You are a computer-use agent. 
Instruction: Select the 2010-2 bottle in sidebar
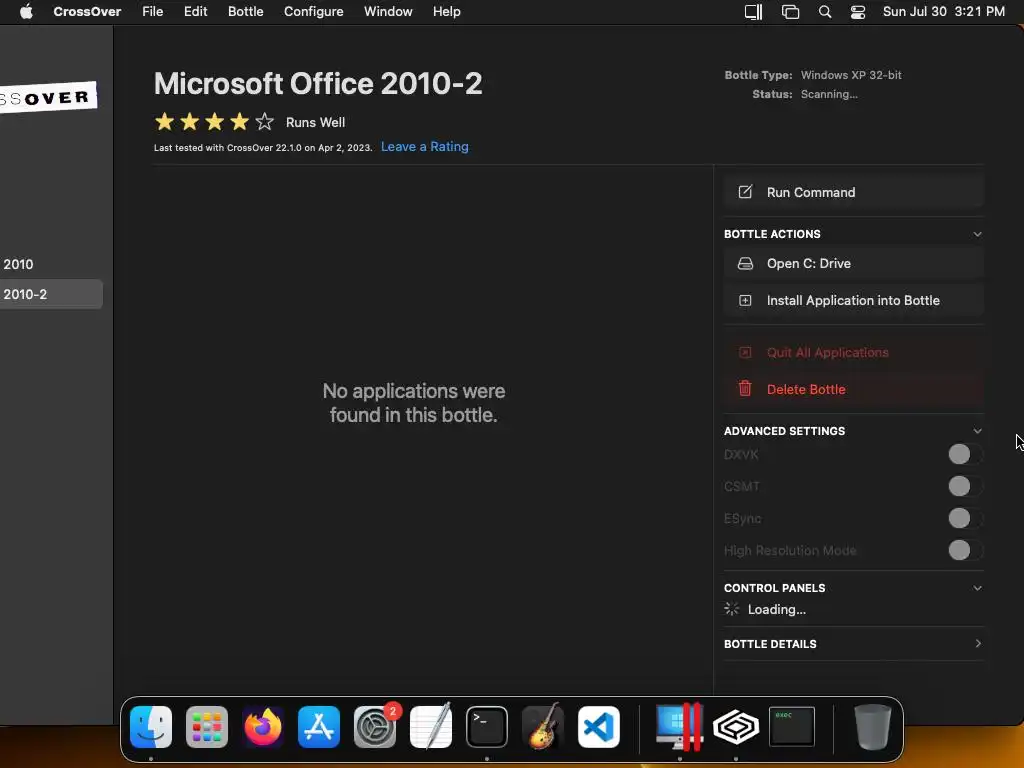[51, 294]
